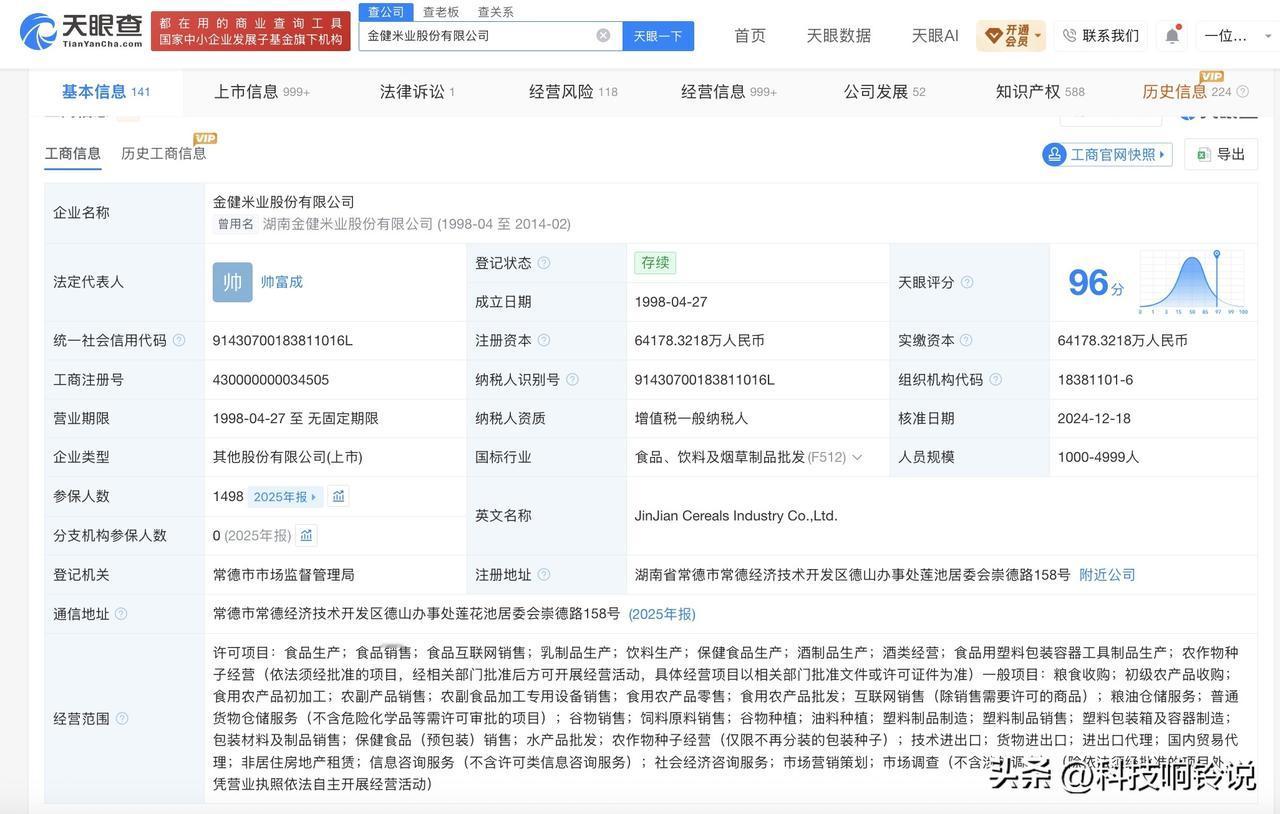Open the 基本信息 tab
This screenshot has width=1280, height=814.
point(106,92)
